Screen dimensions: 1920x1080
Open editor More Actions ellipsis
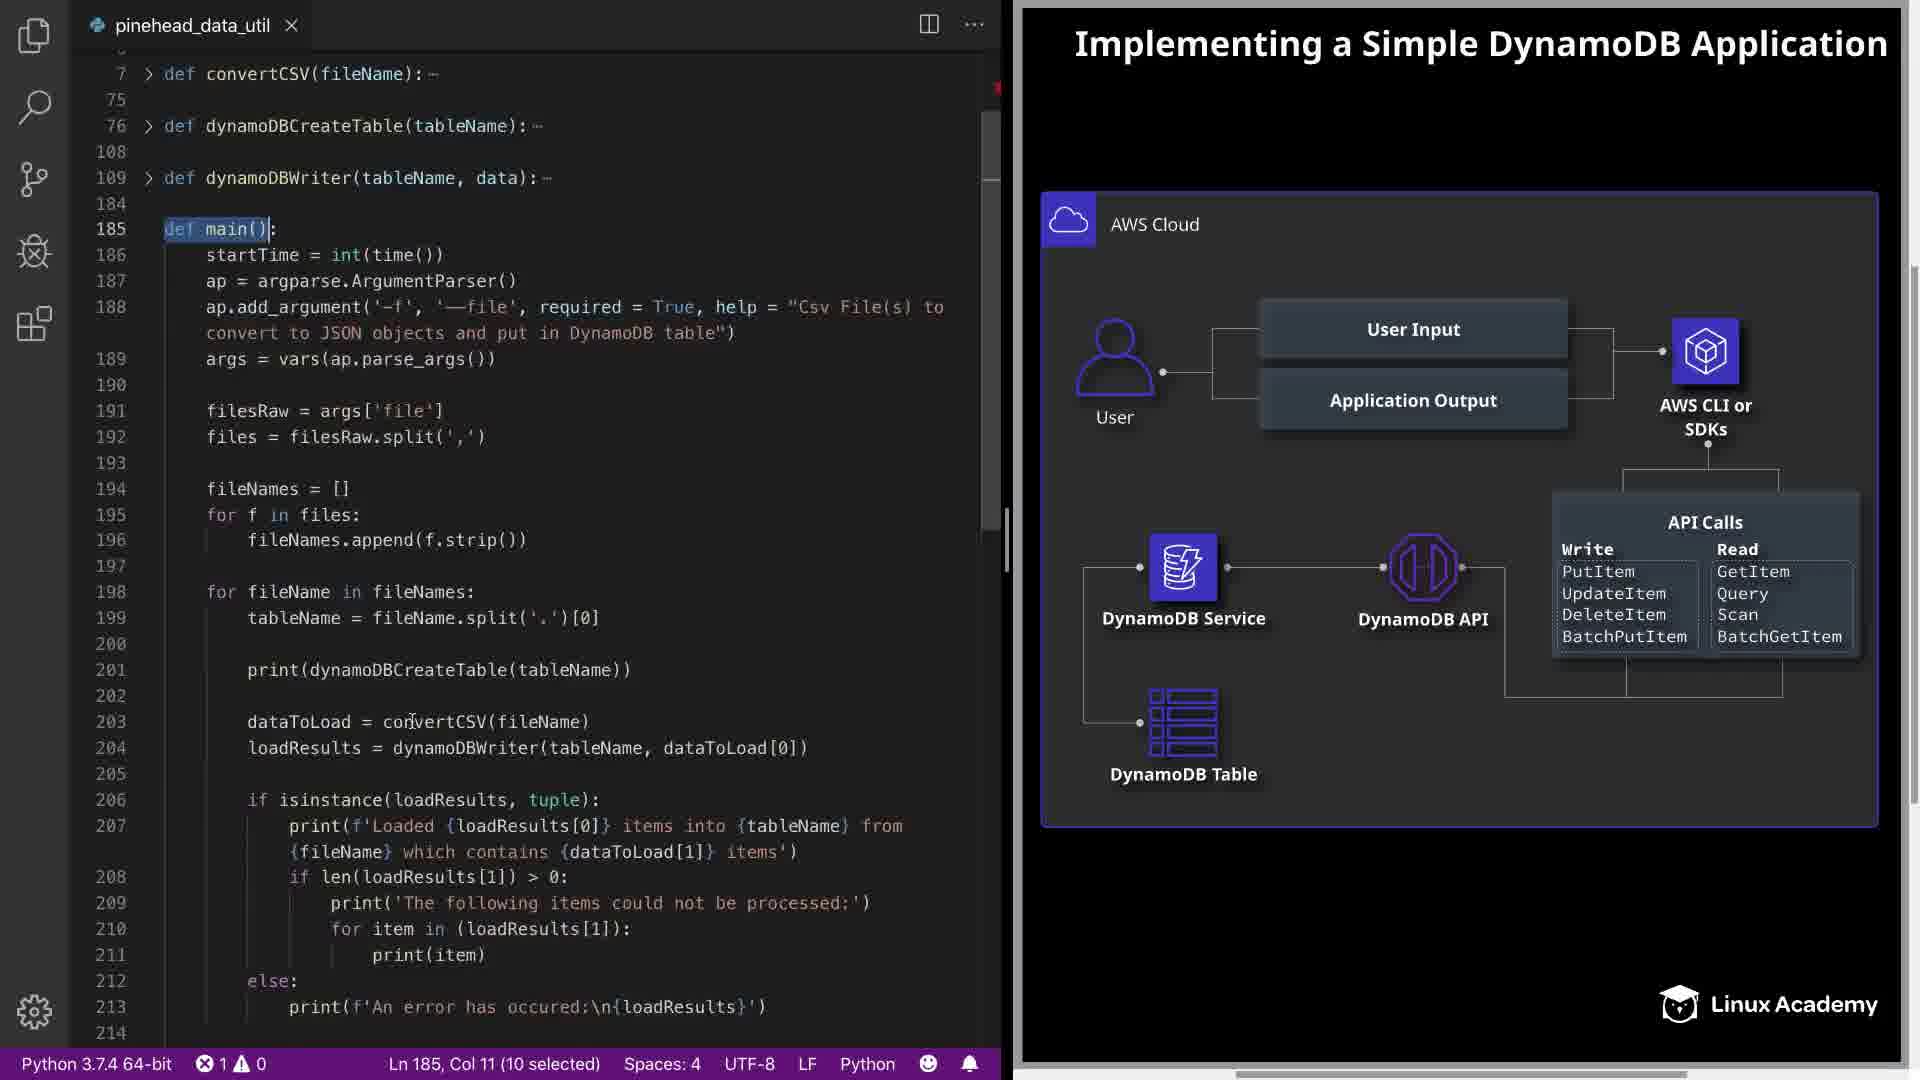[x=974, y=25]
